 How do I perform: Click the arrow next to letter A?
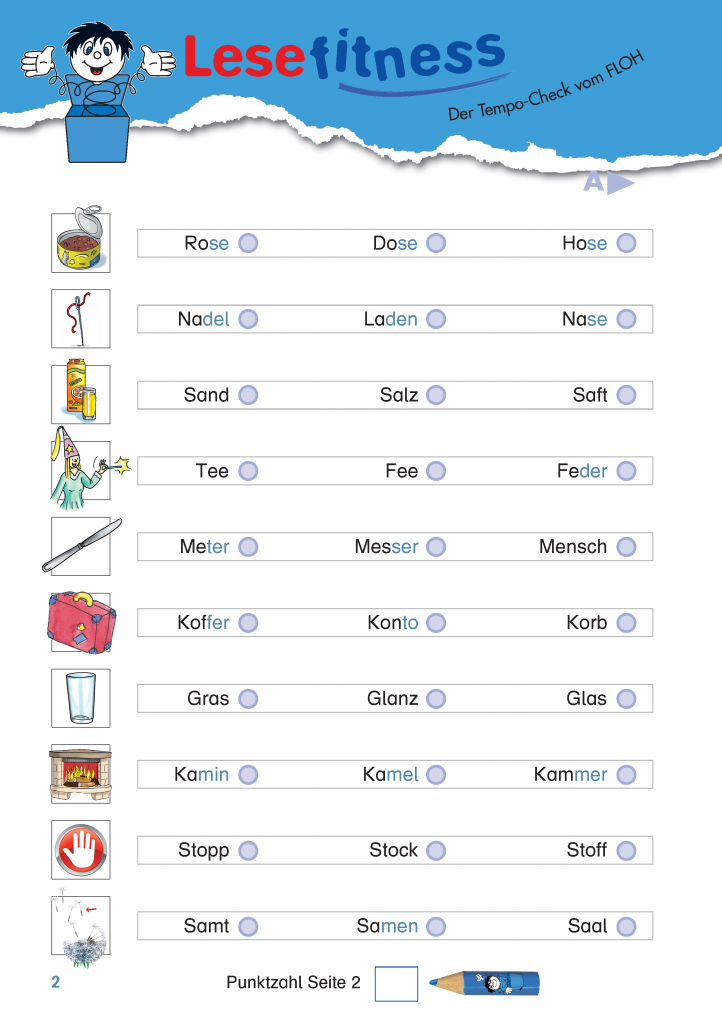620,183
